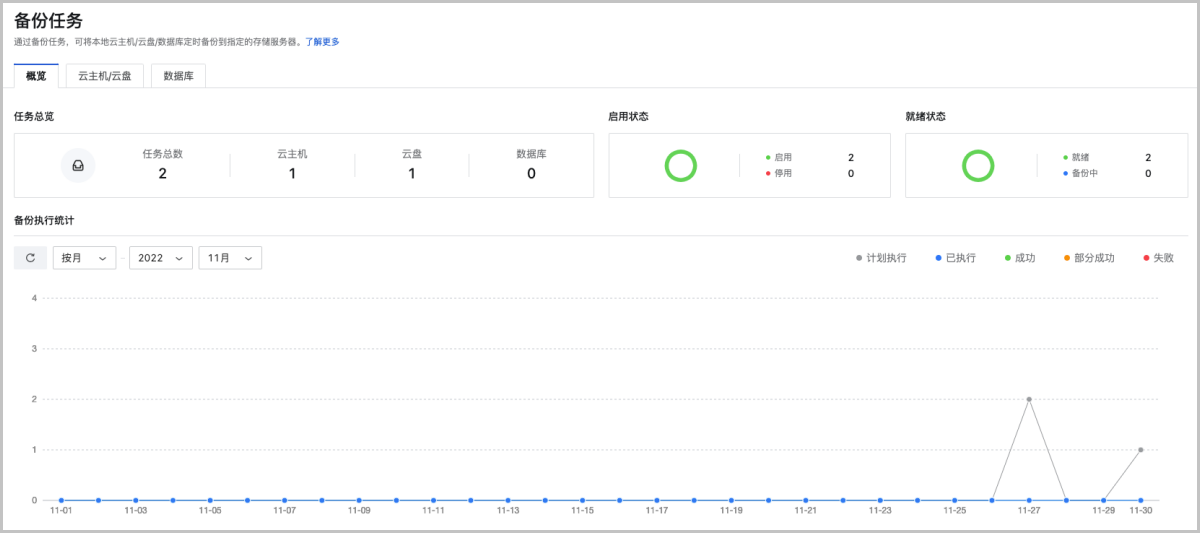Click the 11-27 peak data point
The image size is (1200, 533).
pos(1029,399)
